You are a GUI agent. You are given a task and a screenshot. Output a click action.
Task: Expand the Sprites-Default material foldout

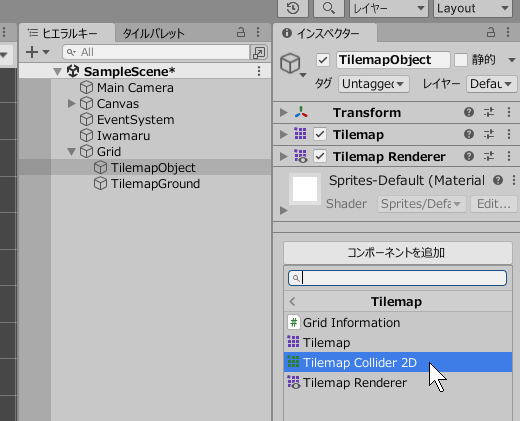coord(284,210)
